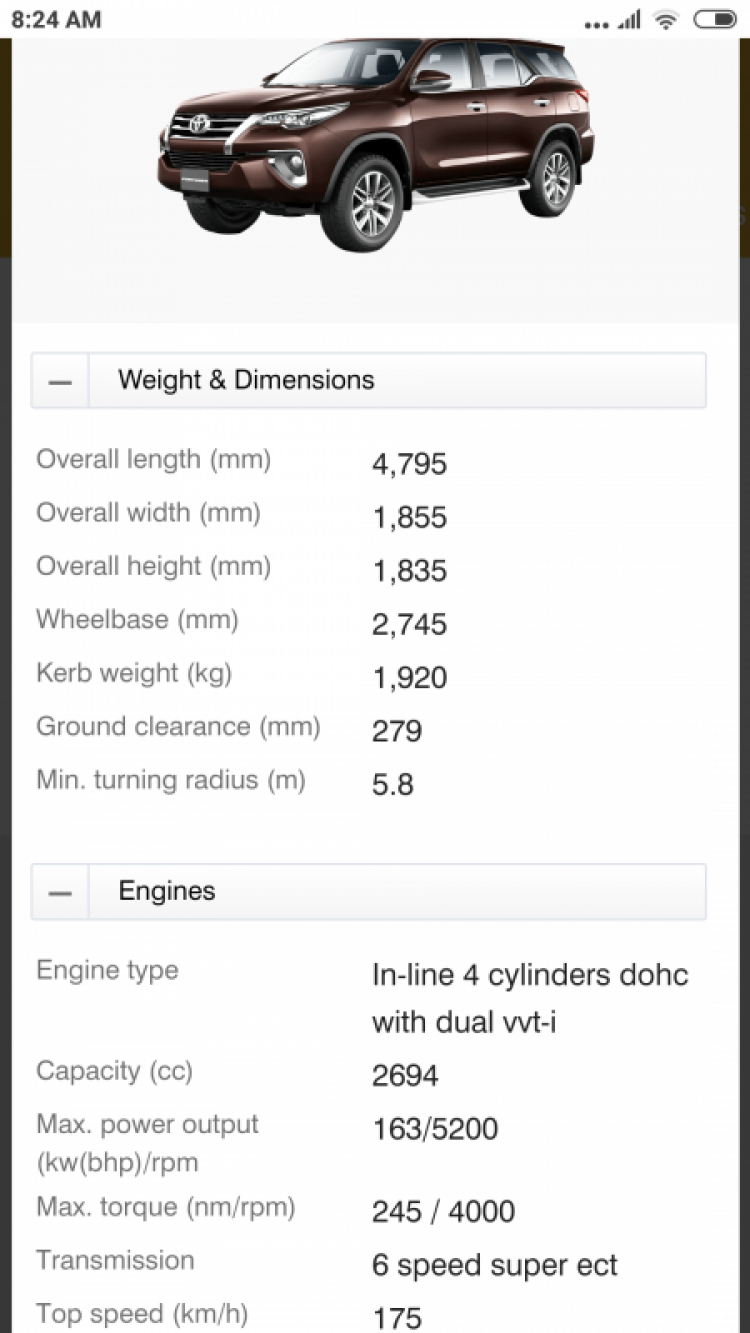The height and width of the screenshot is (1333, 750).
Task: Select the value 2694
Action: 405,1076
